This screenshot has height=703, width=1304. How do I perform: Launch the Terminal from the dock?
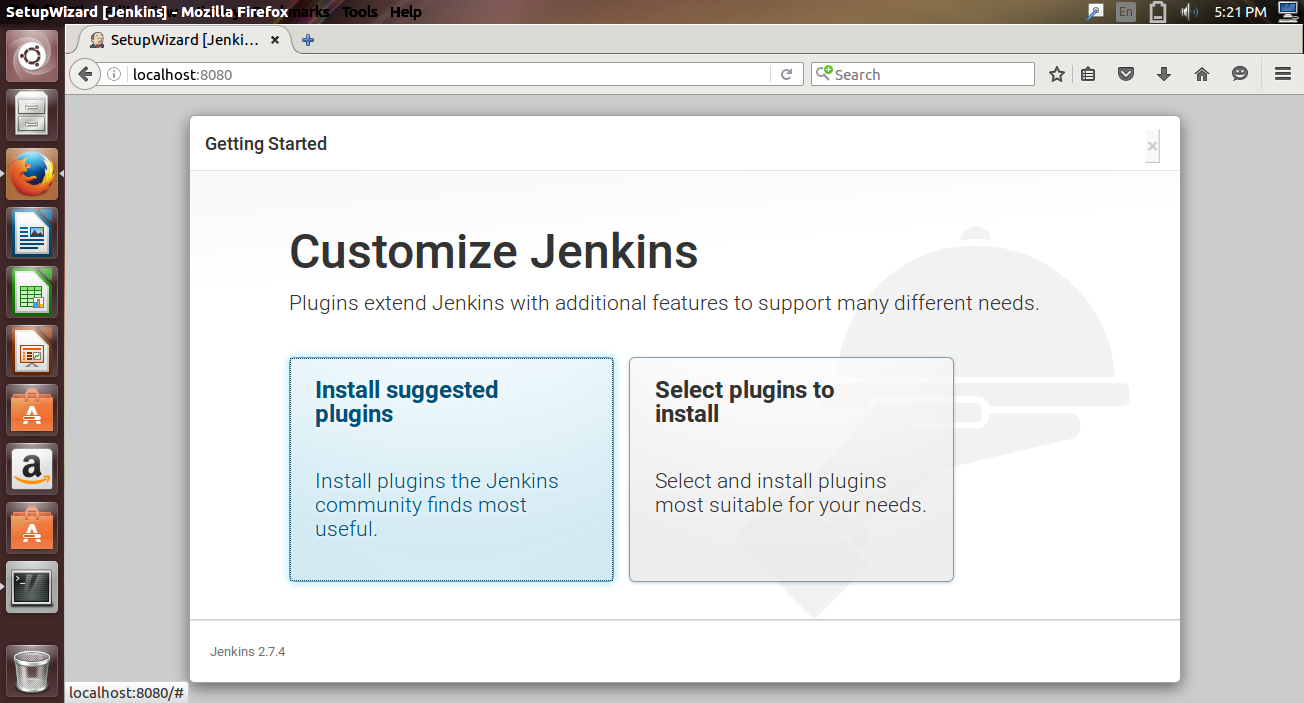pyautogui.click(x=32, y=587)
